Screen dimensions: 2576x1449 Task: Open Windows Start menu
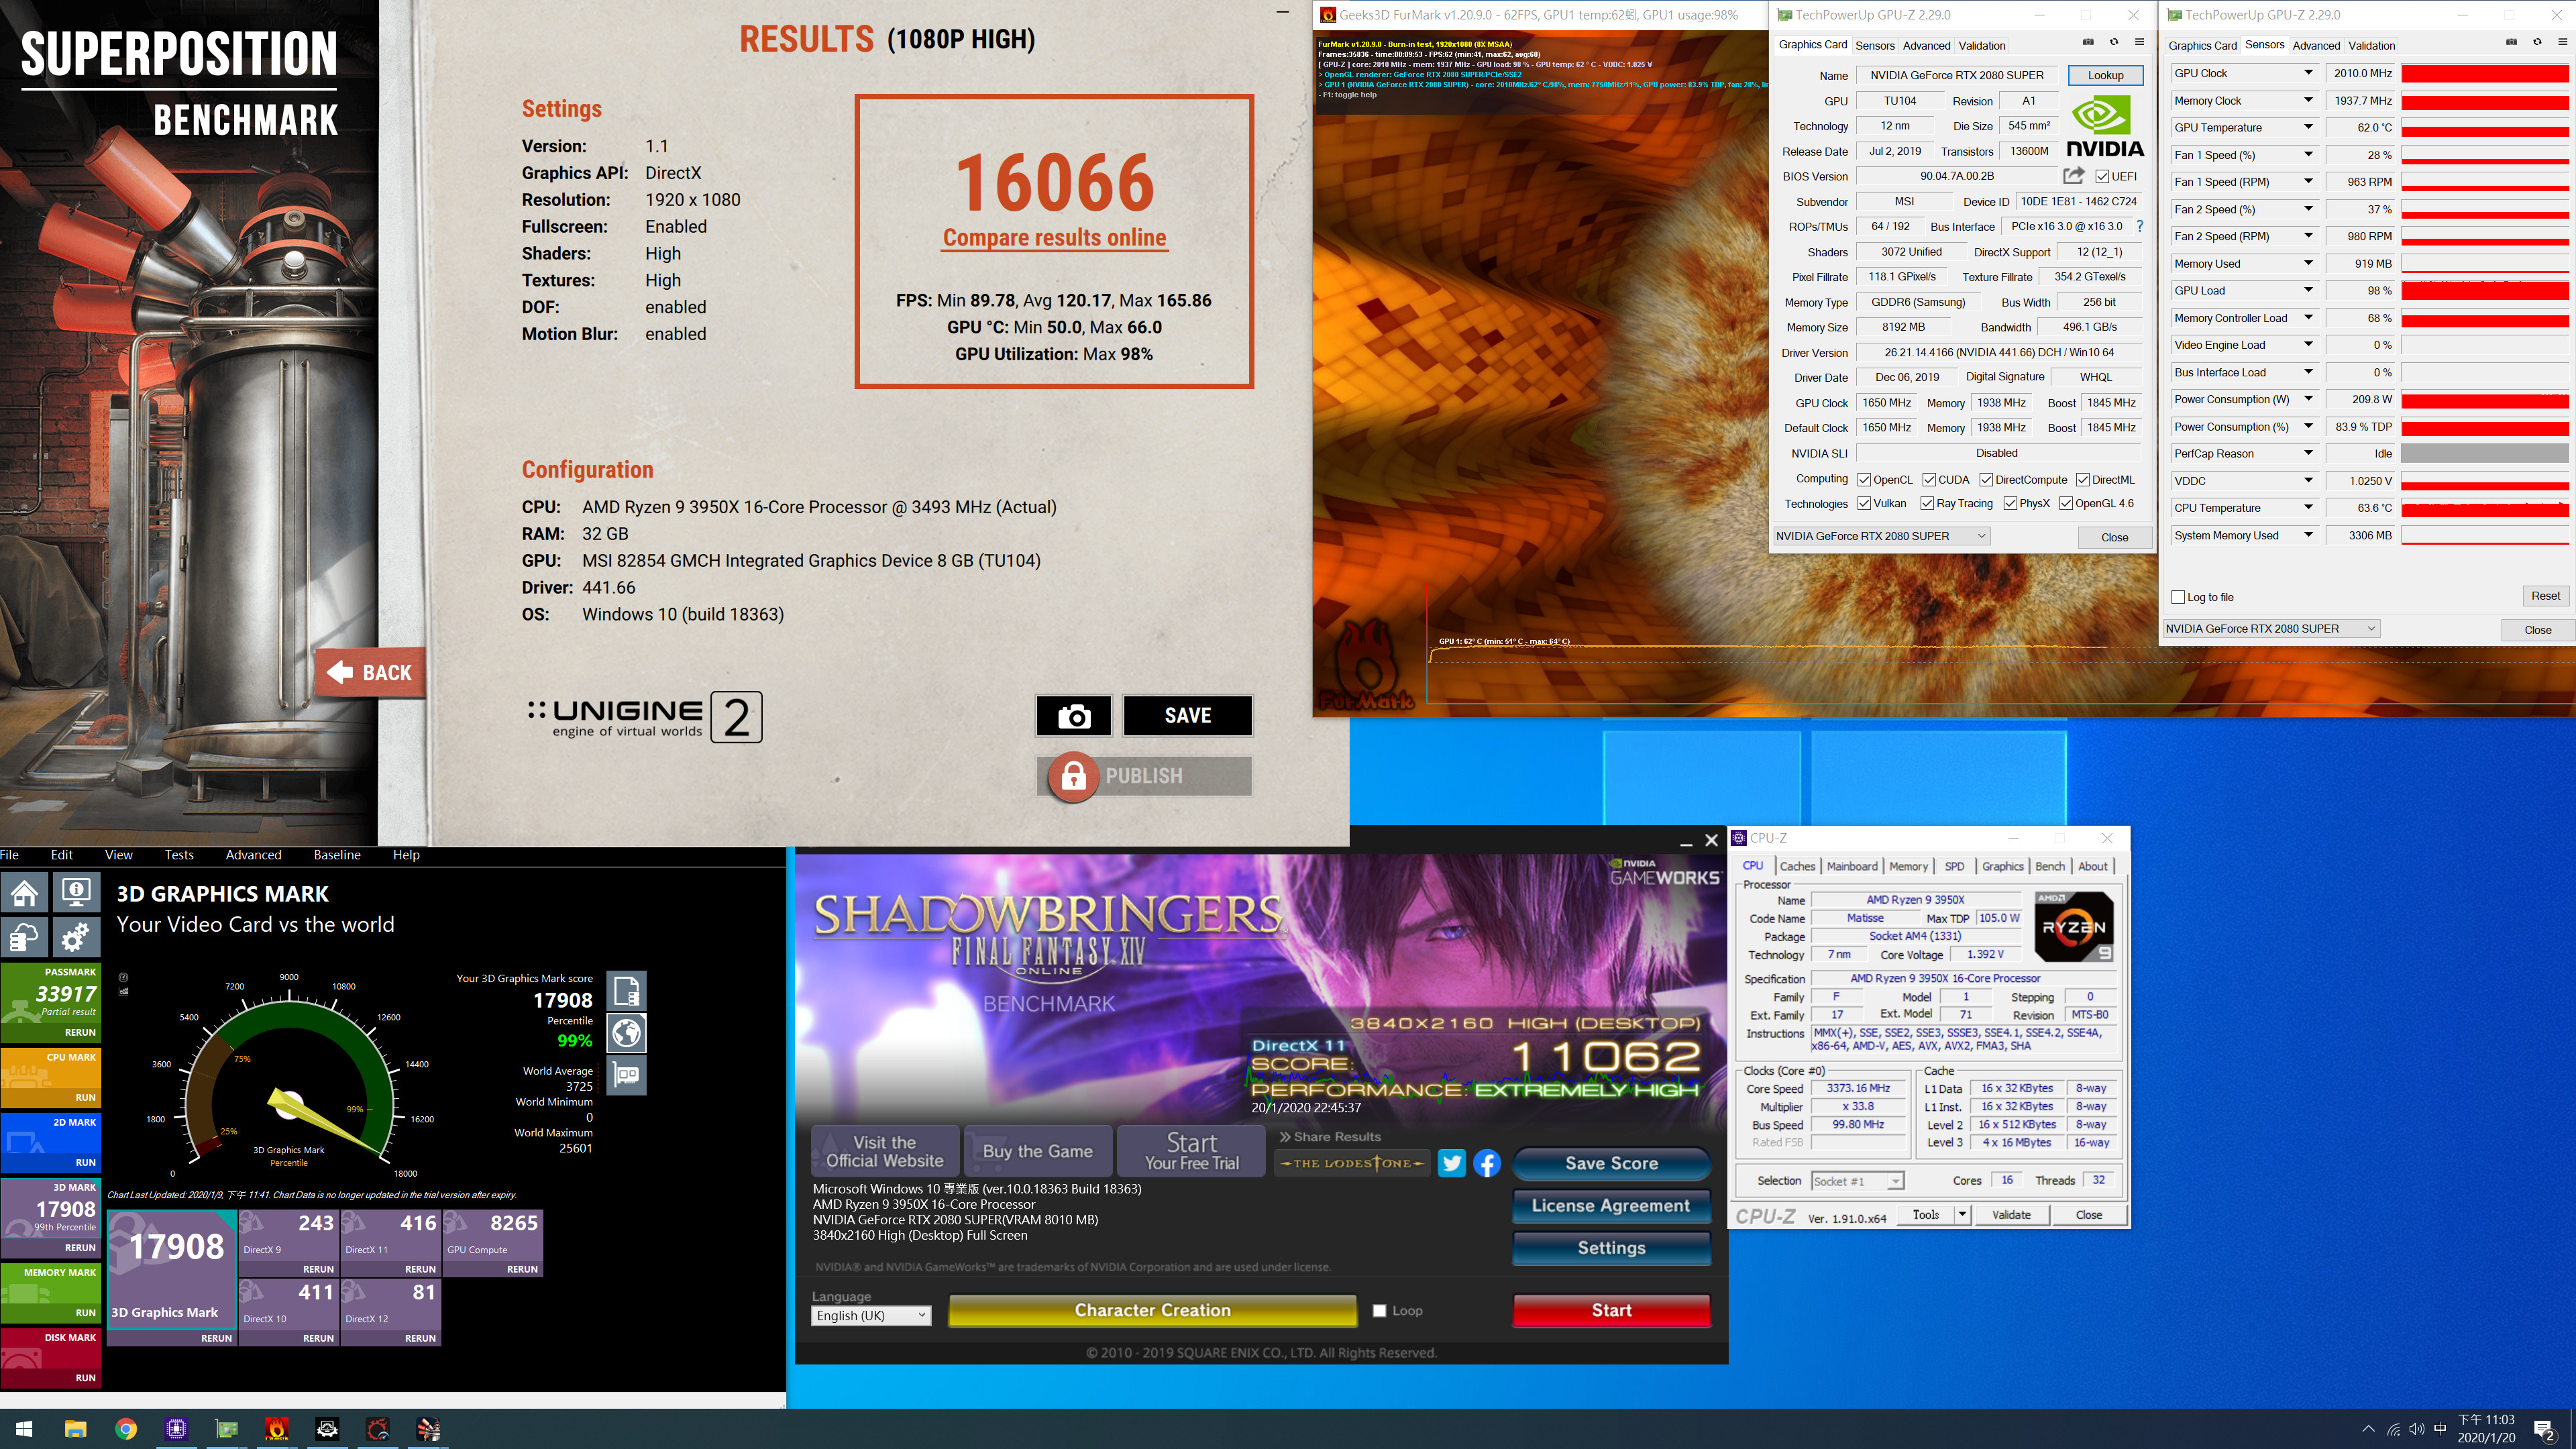coord(25,1429)
